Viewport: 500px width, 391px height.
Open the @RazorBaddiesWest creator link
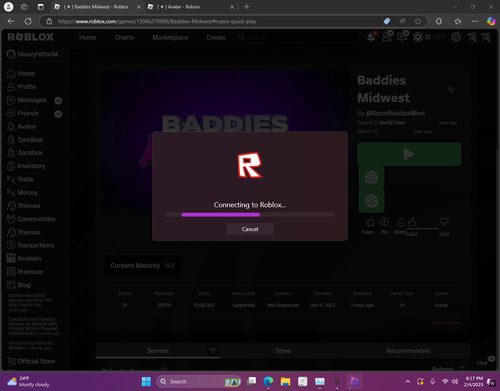click(x=395, y=113)
